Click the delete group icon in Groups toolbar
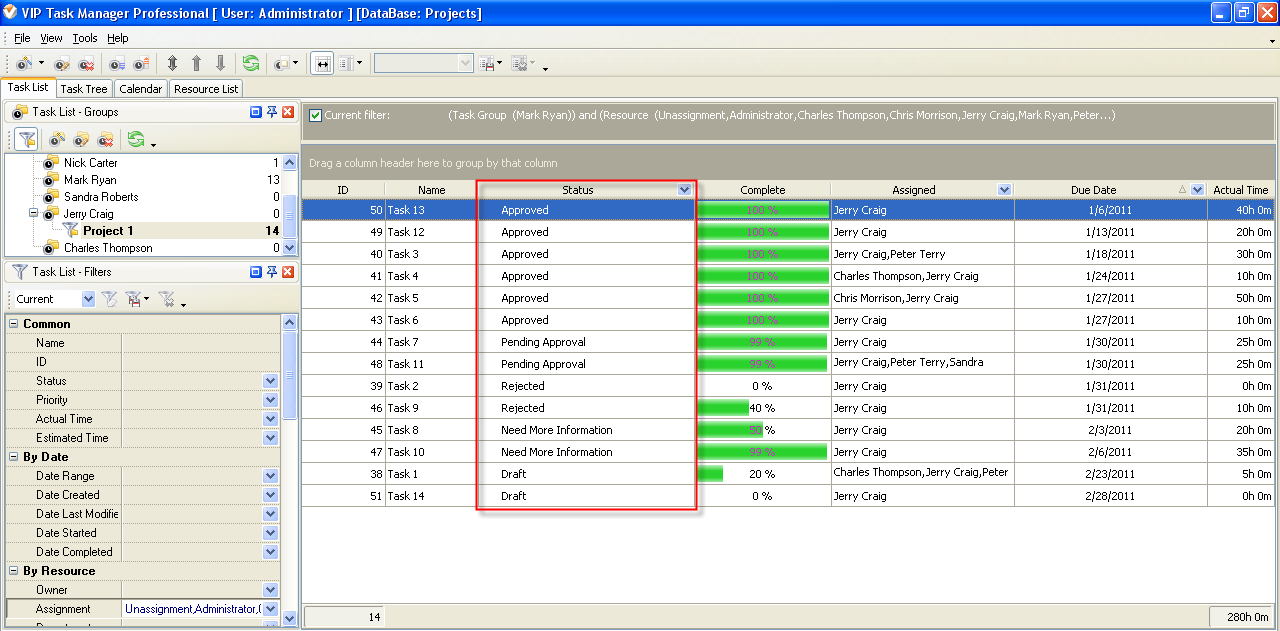 104,139
